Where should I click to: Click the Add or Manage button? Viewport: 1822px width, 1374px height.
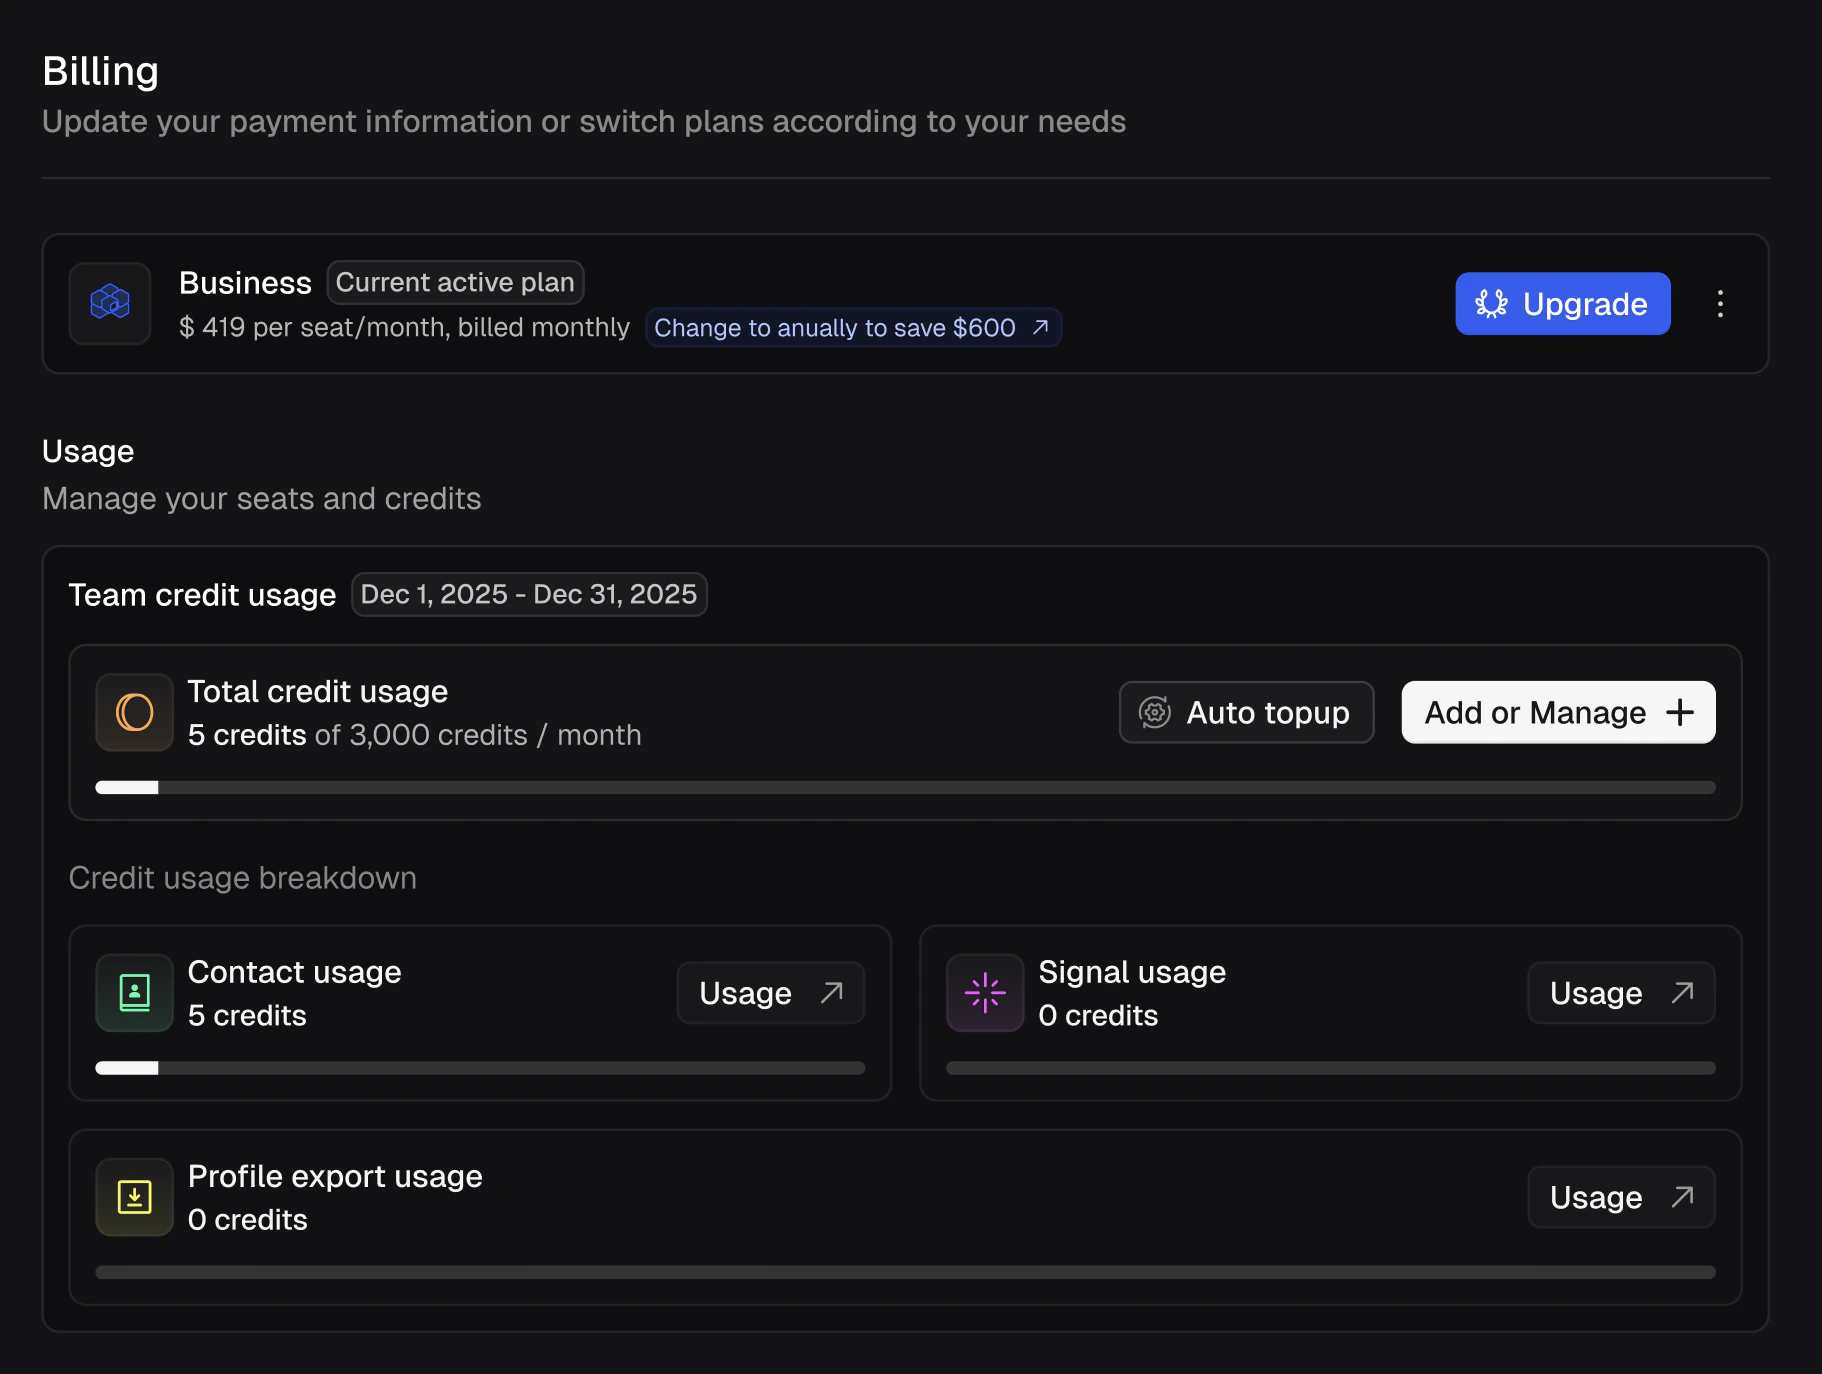[x=1558, y=712]
